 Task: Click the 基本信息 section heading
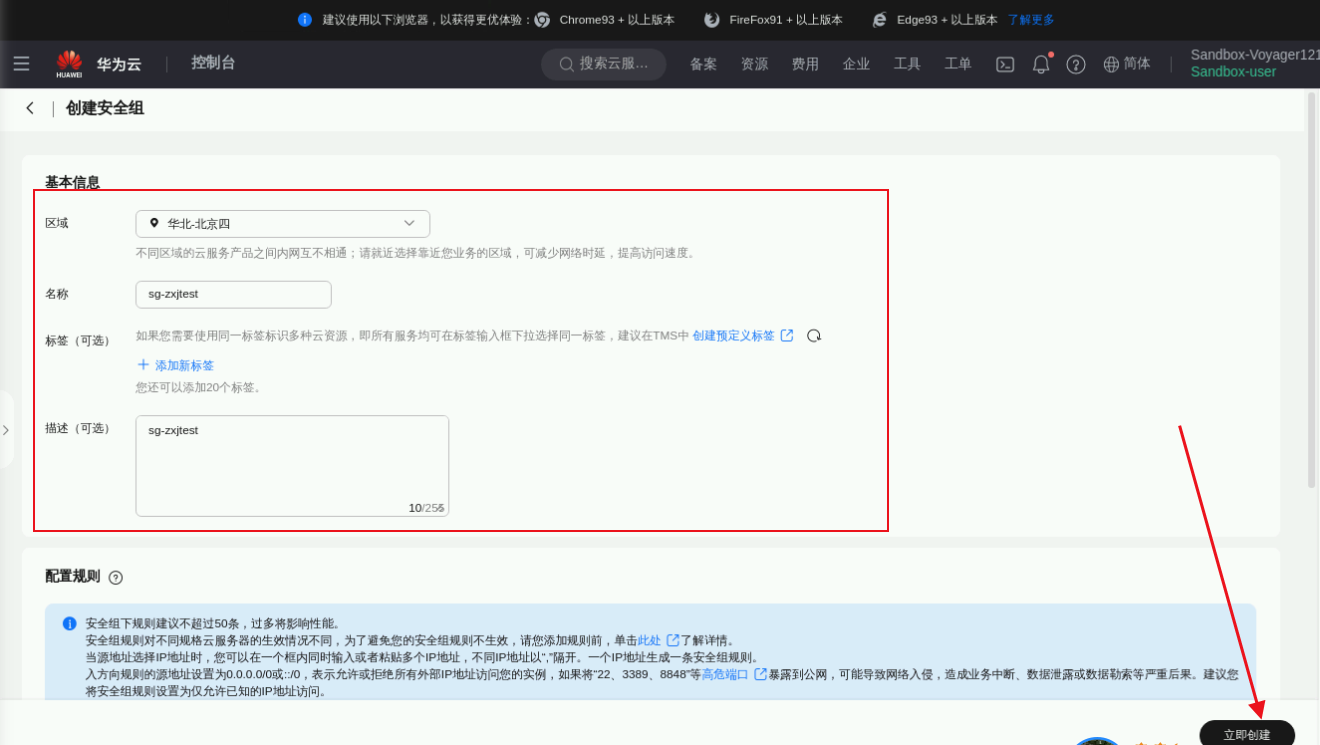point(72,182)
